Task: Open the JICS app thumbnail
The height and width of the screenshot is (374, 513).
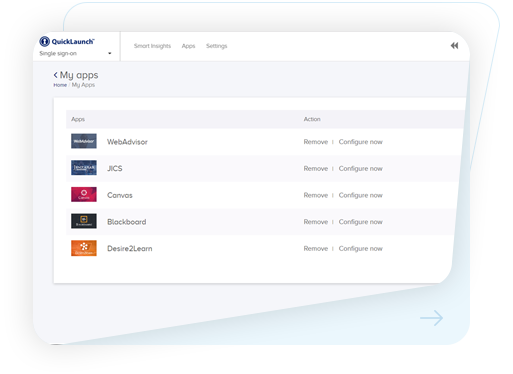Action: click(84, 168)
